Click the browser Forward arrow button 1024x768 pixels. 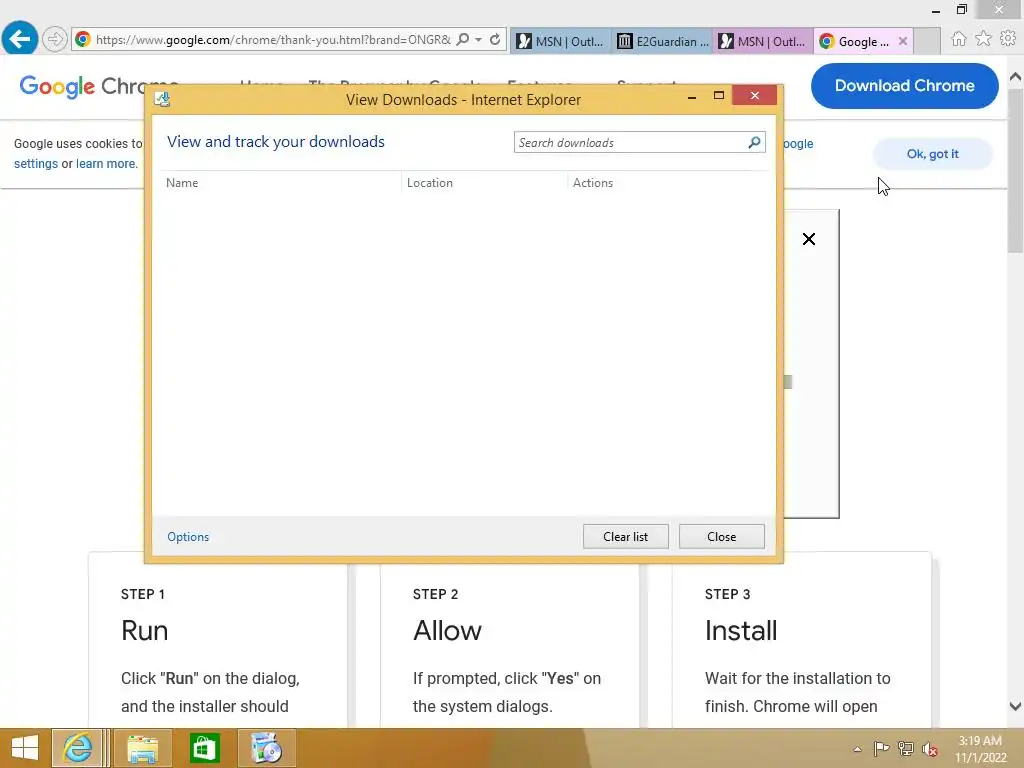pos(55,39)
